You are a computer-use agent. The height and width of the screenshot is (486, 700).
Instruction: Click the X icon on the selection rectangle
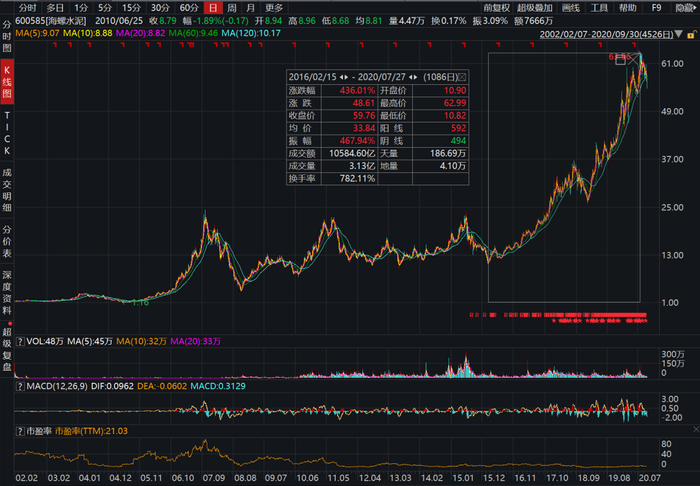(634, 60)
